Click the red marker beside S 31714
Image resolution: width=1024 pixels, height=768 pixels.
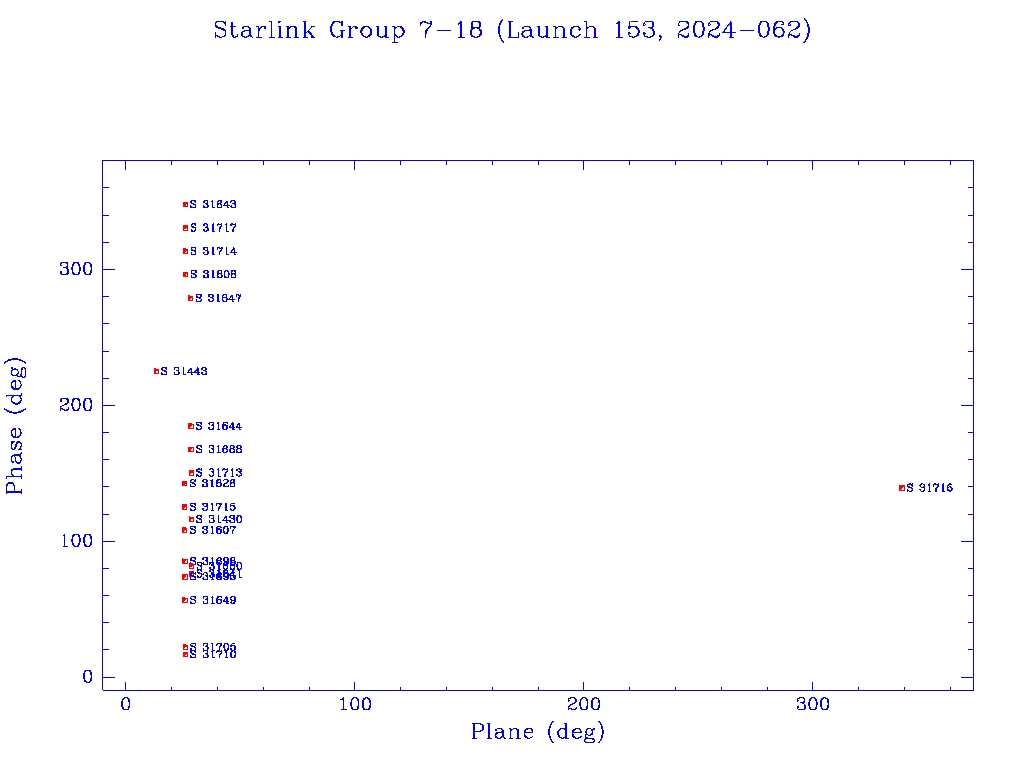tap(185, 251)
